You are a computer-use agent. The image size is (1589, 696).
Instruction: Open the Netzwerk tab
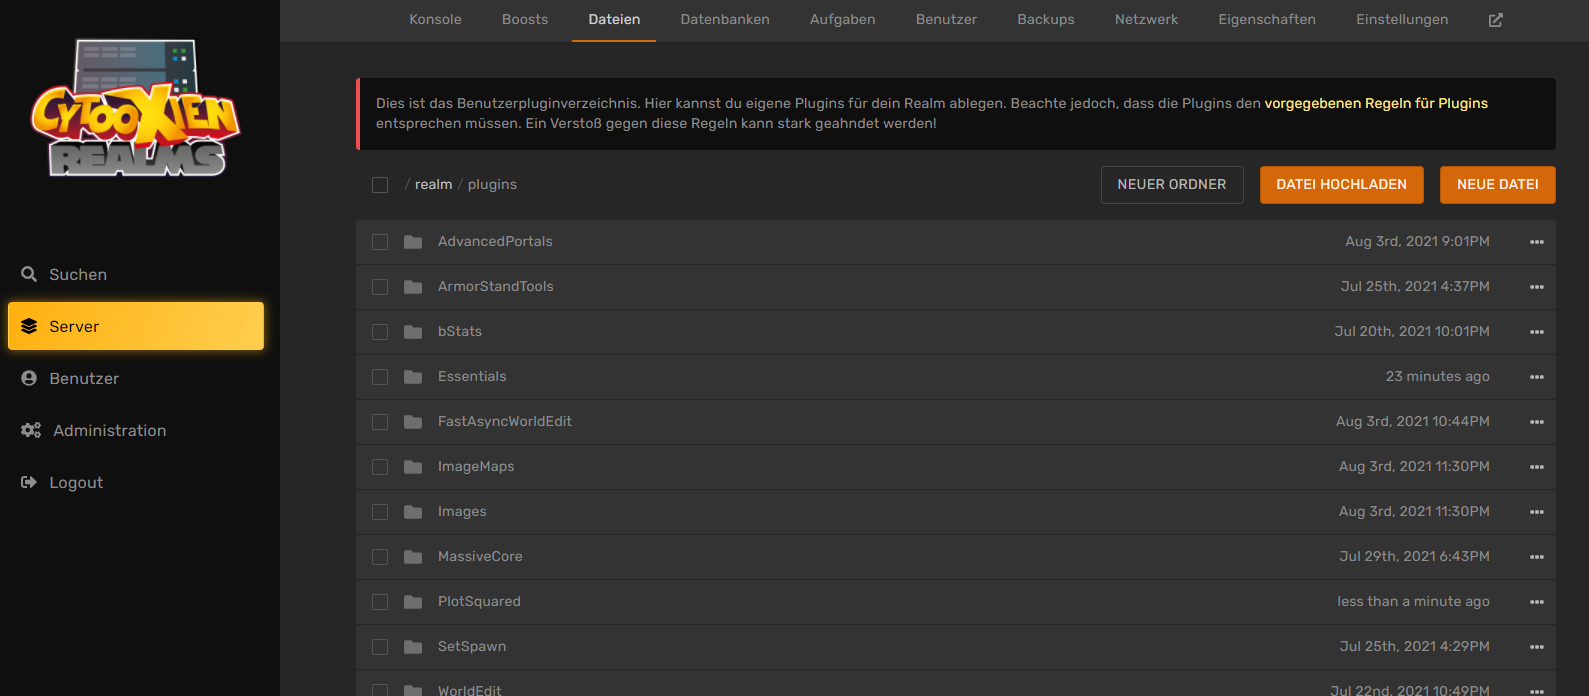click(x=1146, y=20)
